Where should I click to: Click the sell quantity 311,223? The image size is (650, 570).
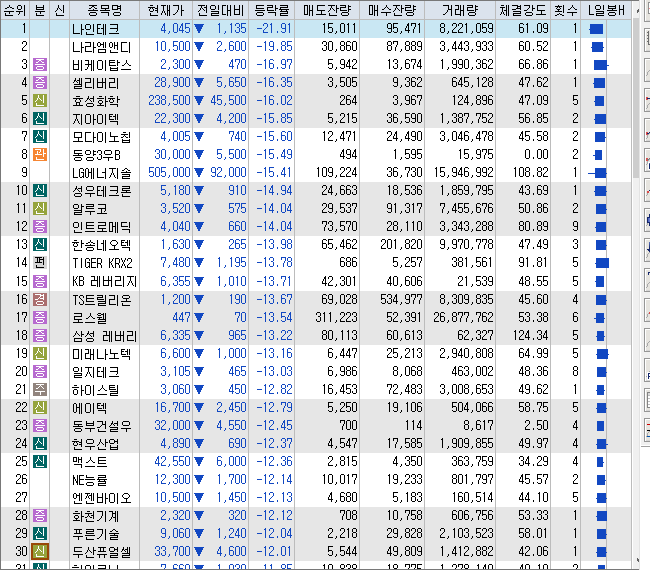[x=336, y=318]
